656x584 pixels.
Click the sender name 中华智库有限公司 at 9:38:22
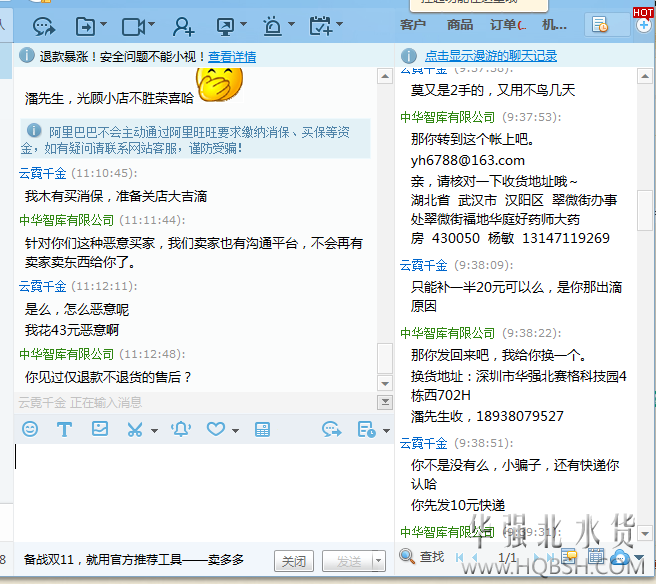pos(448,333)
